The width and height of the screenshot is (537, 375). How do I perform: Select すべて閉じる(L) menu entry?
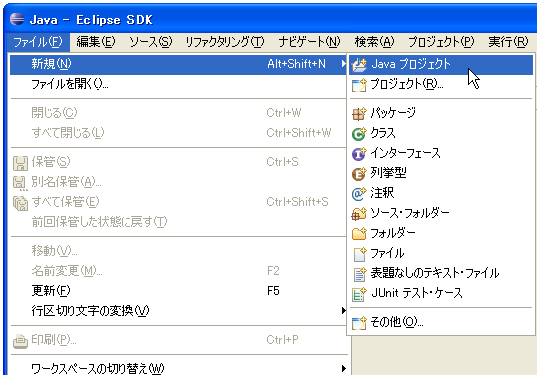click(x=178, y=133)
